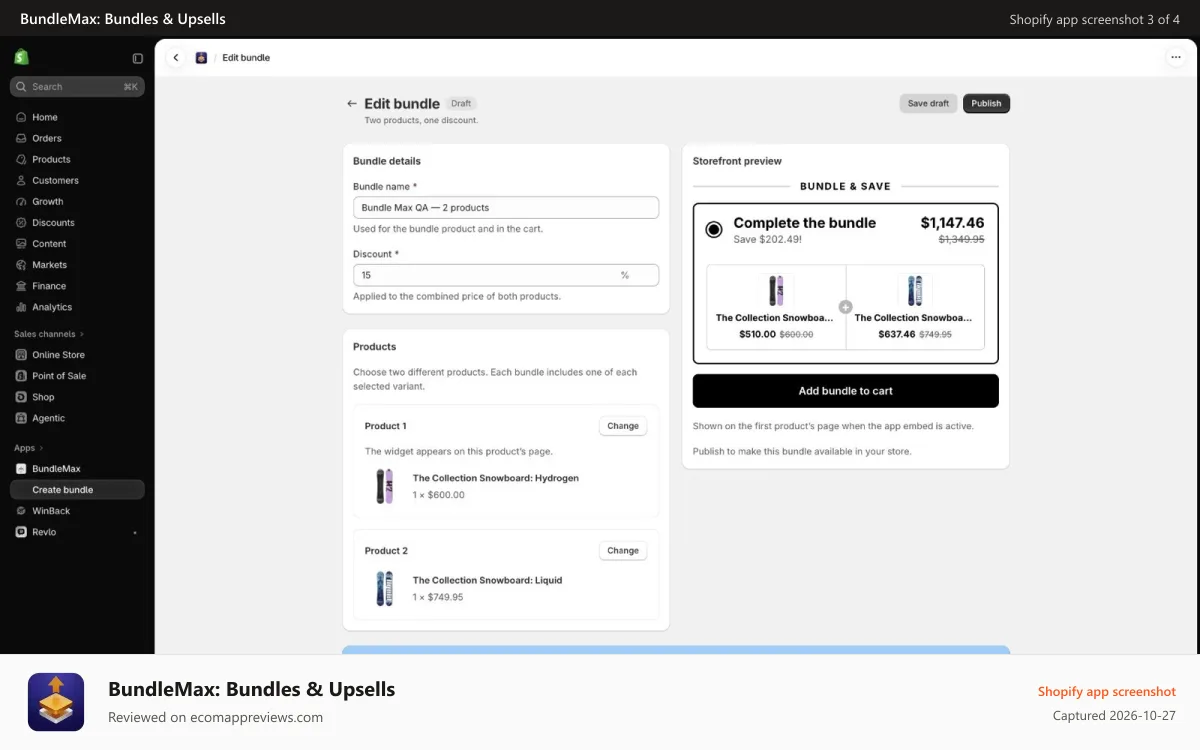Click the BundleMax app icon in sidebar
The width and height of the screenshot is (1200, 750).
[21, 468]
